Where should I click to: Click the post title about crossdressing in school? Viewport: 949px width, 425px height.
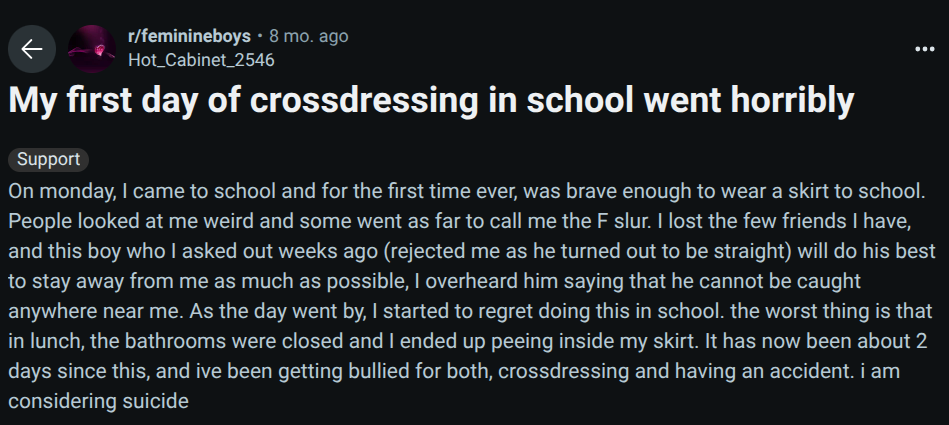click(x=432, y=101)
